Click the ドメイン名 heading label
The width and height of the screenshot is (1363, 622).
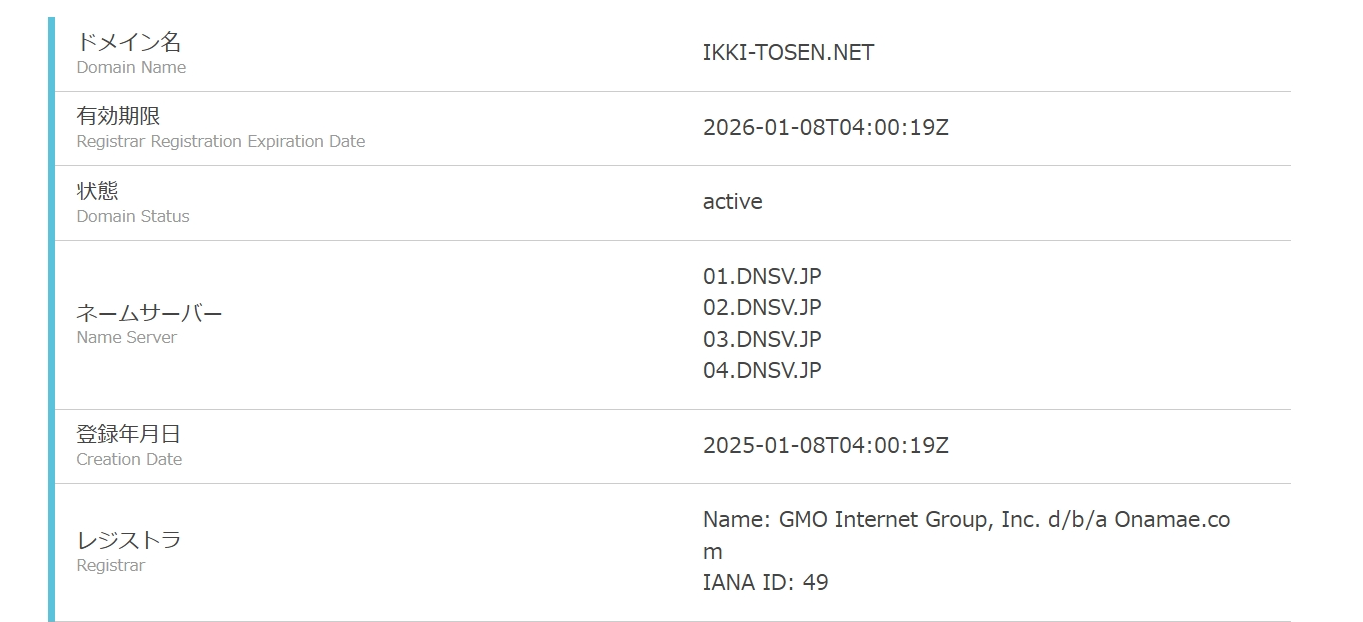[129, 42]
